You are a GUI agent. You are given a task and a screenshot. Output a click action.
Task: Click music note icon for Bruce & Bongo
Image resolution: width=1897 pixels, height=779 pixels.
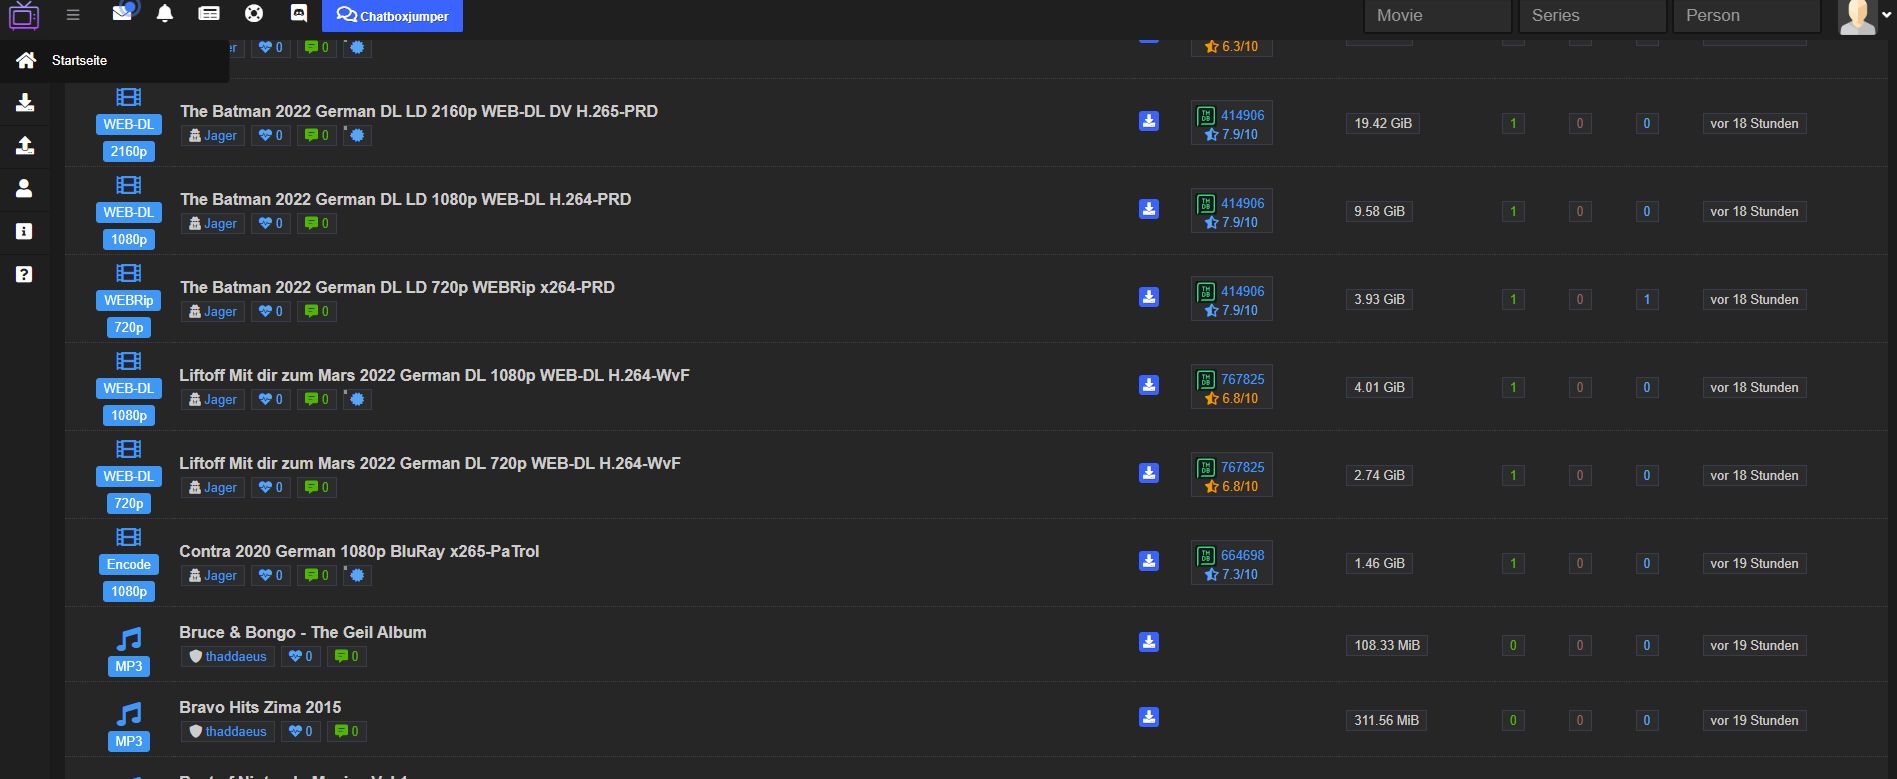[129, 638]
